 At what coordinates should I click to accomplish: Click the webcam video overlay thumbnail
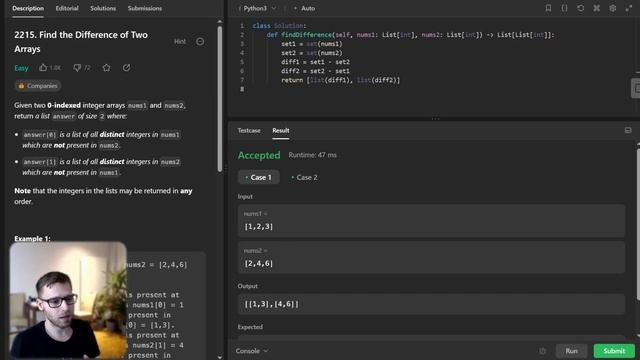68,300
